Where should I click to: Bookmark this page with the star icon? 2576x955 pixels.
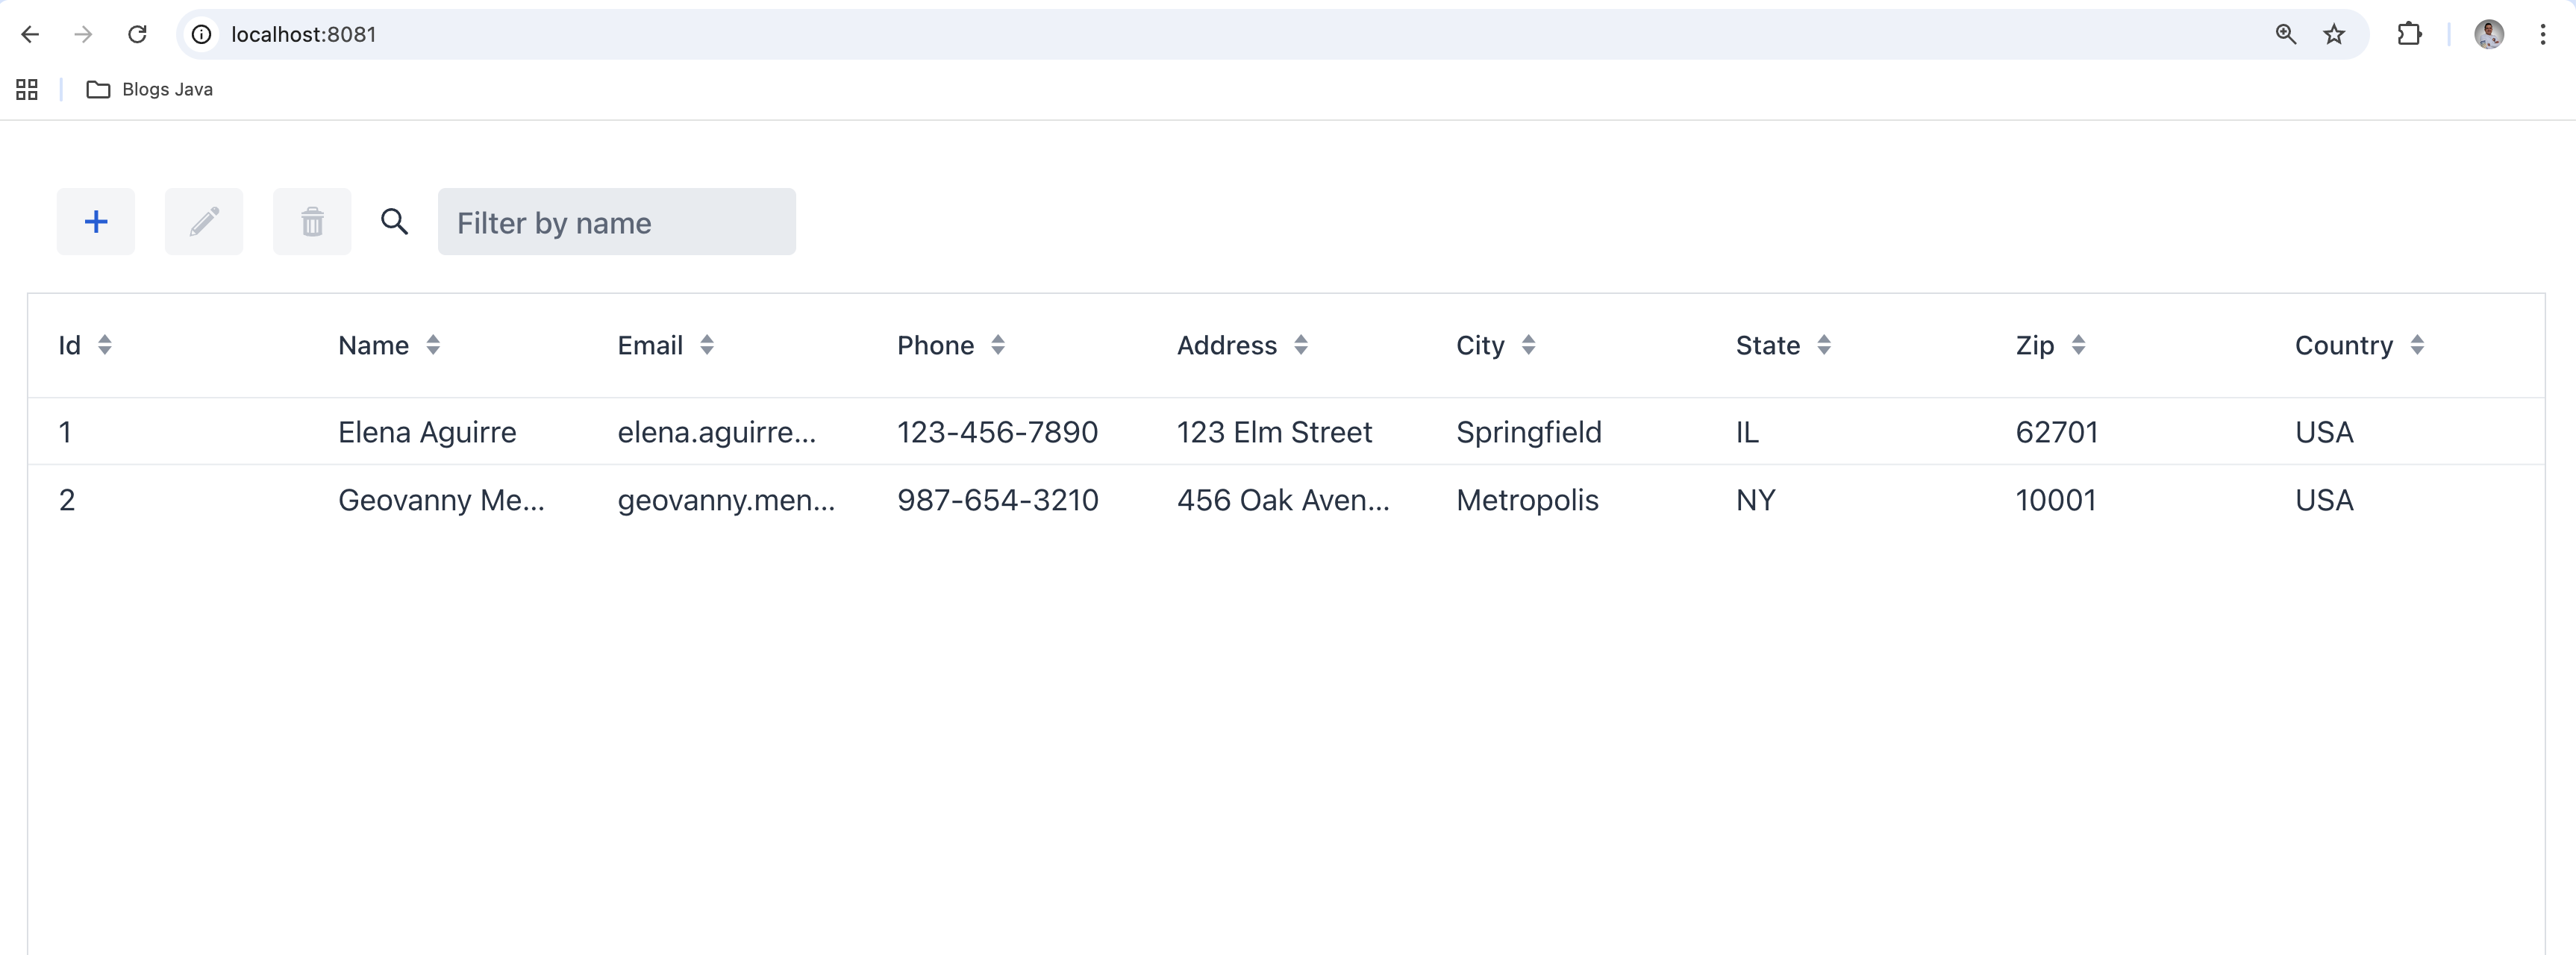2334,34
